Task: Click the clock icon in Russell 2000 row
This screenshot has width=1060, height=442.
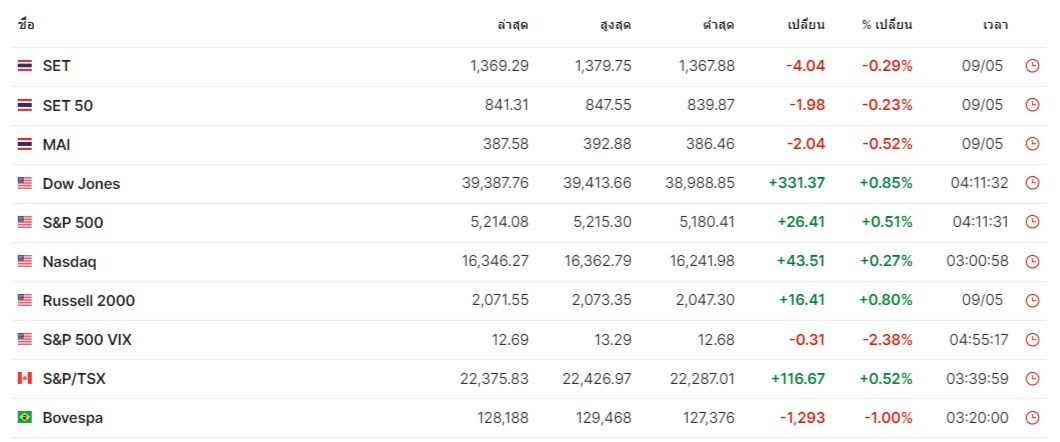Action: [x=1032, y=300]
